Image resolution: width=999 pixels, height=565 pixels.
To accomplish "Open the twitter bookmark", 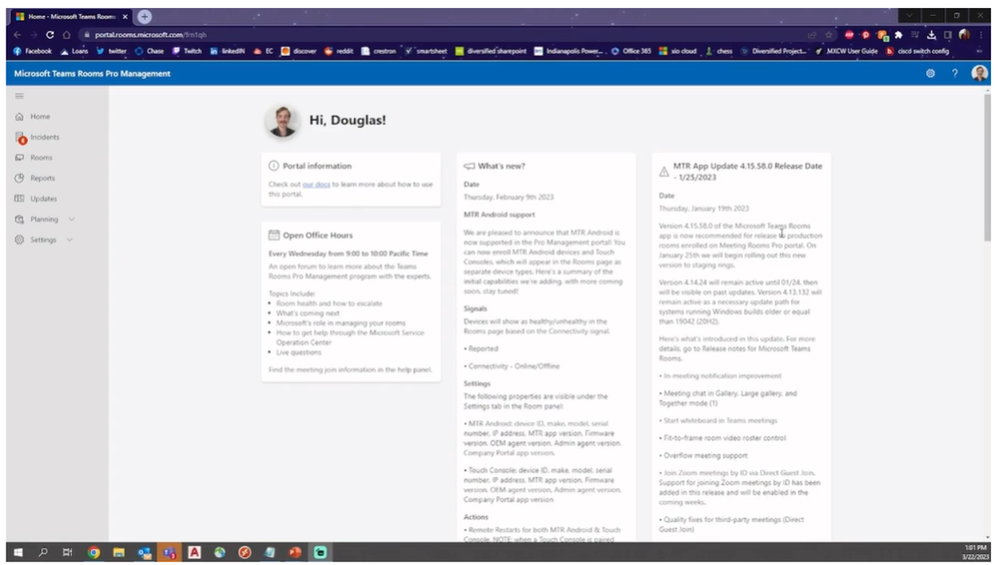I will 111,52.
